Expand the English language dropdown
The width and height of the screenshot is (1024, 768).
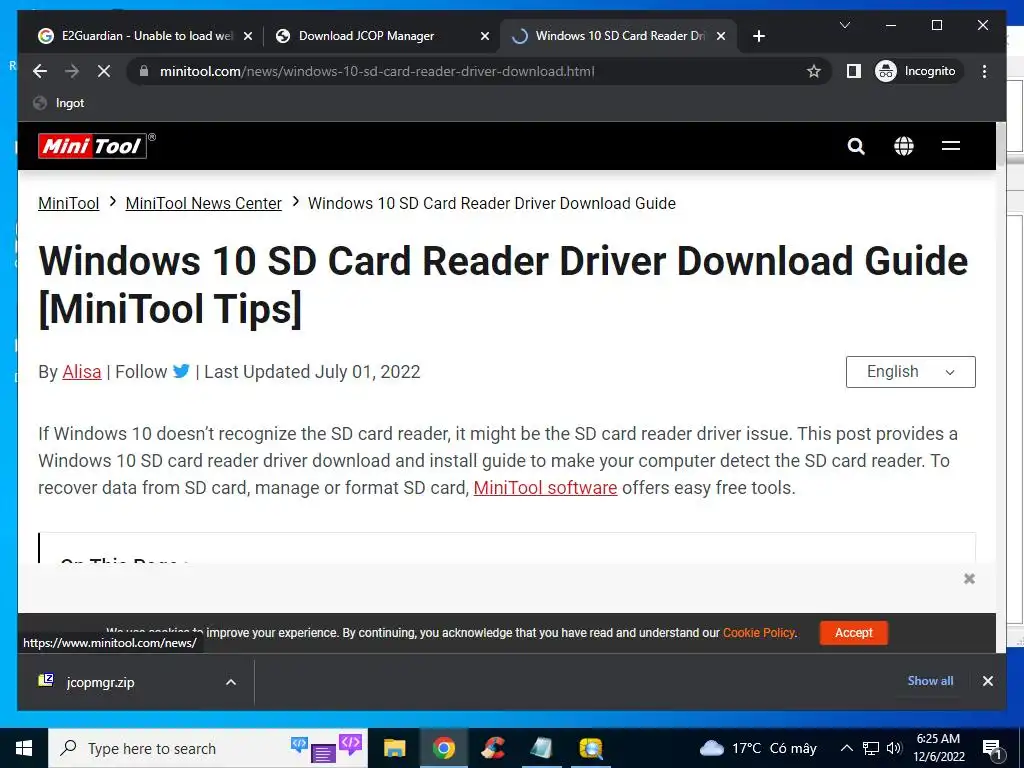tap(910, 372)
